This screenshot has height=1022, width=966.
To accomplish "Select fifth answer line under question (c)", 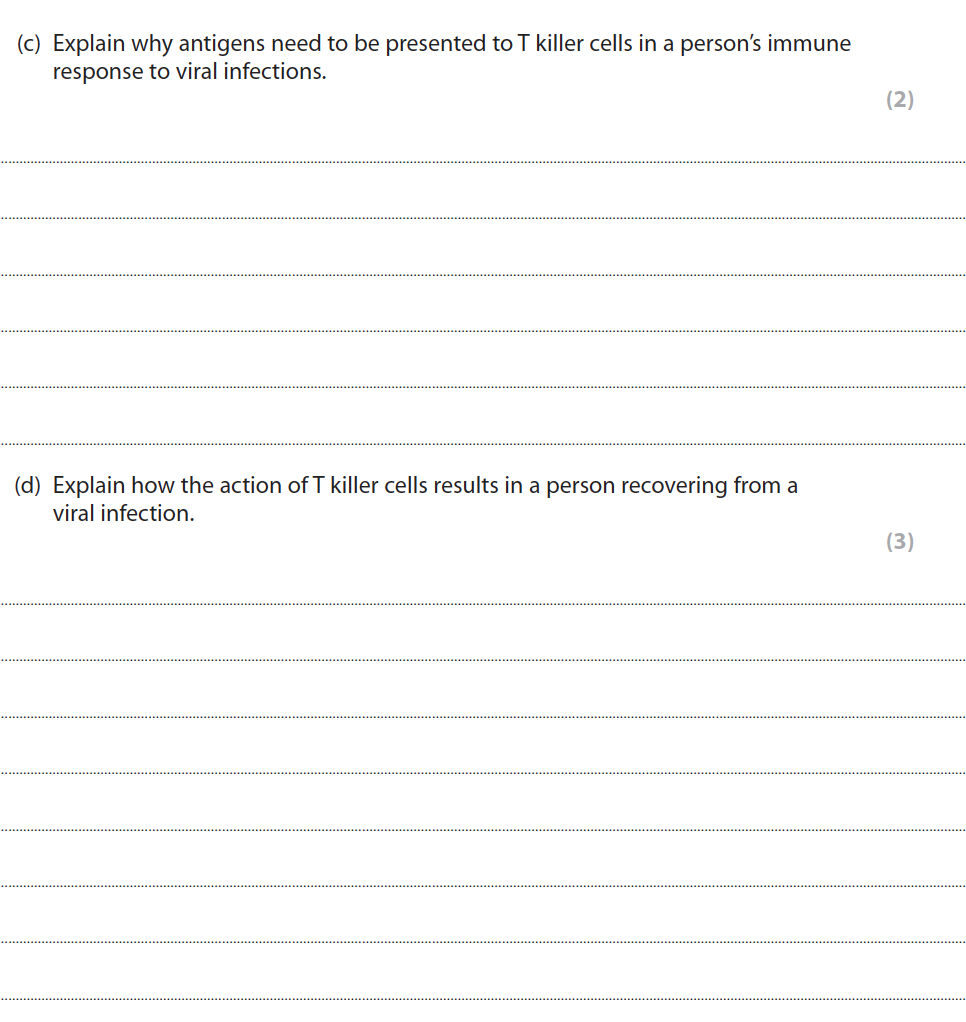I will coord(483,386).
